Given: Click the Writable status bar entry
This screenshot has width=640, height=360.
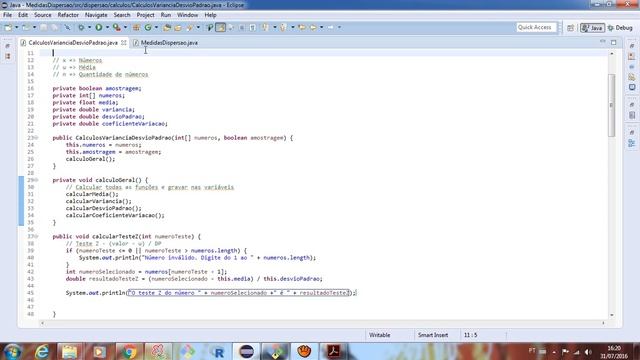Looking at the screenshot, I should tap(380, 335).
